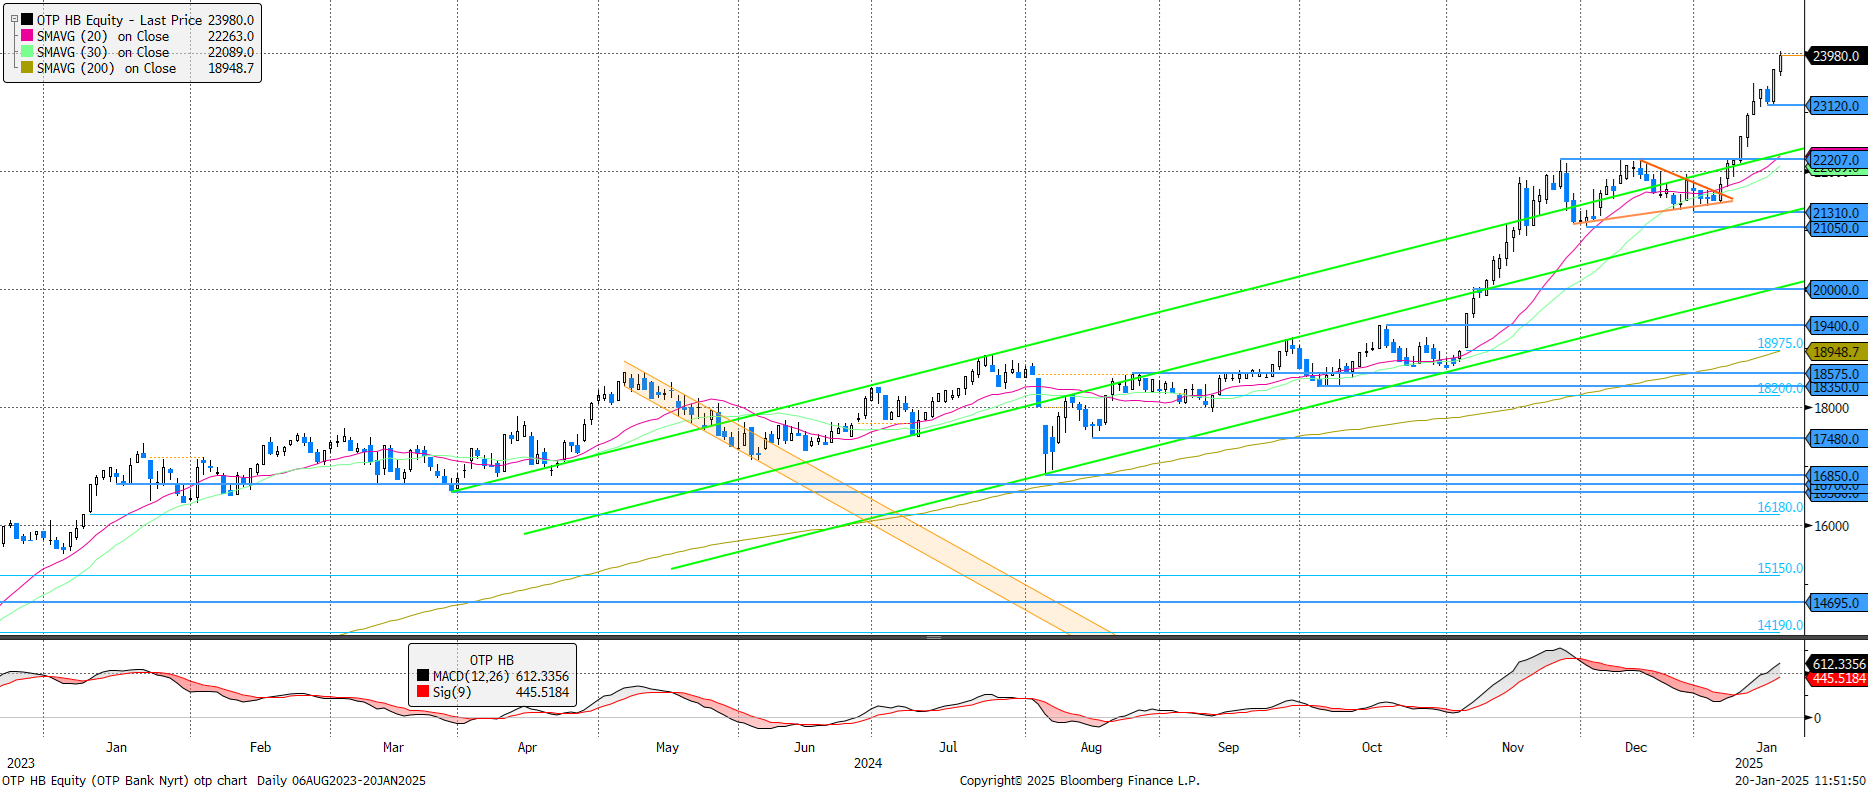Click the 21050.0 horizontal line price label
1868x789 pixels.
pyautogui.click(x=1836, y=228)
